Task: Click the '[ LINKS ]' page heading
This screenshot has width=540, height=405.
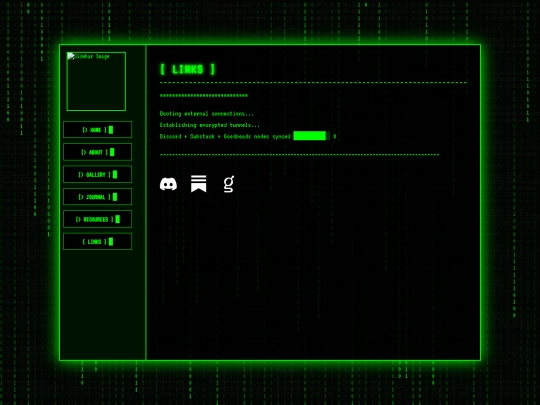Action: coord(188,70)
